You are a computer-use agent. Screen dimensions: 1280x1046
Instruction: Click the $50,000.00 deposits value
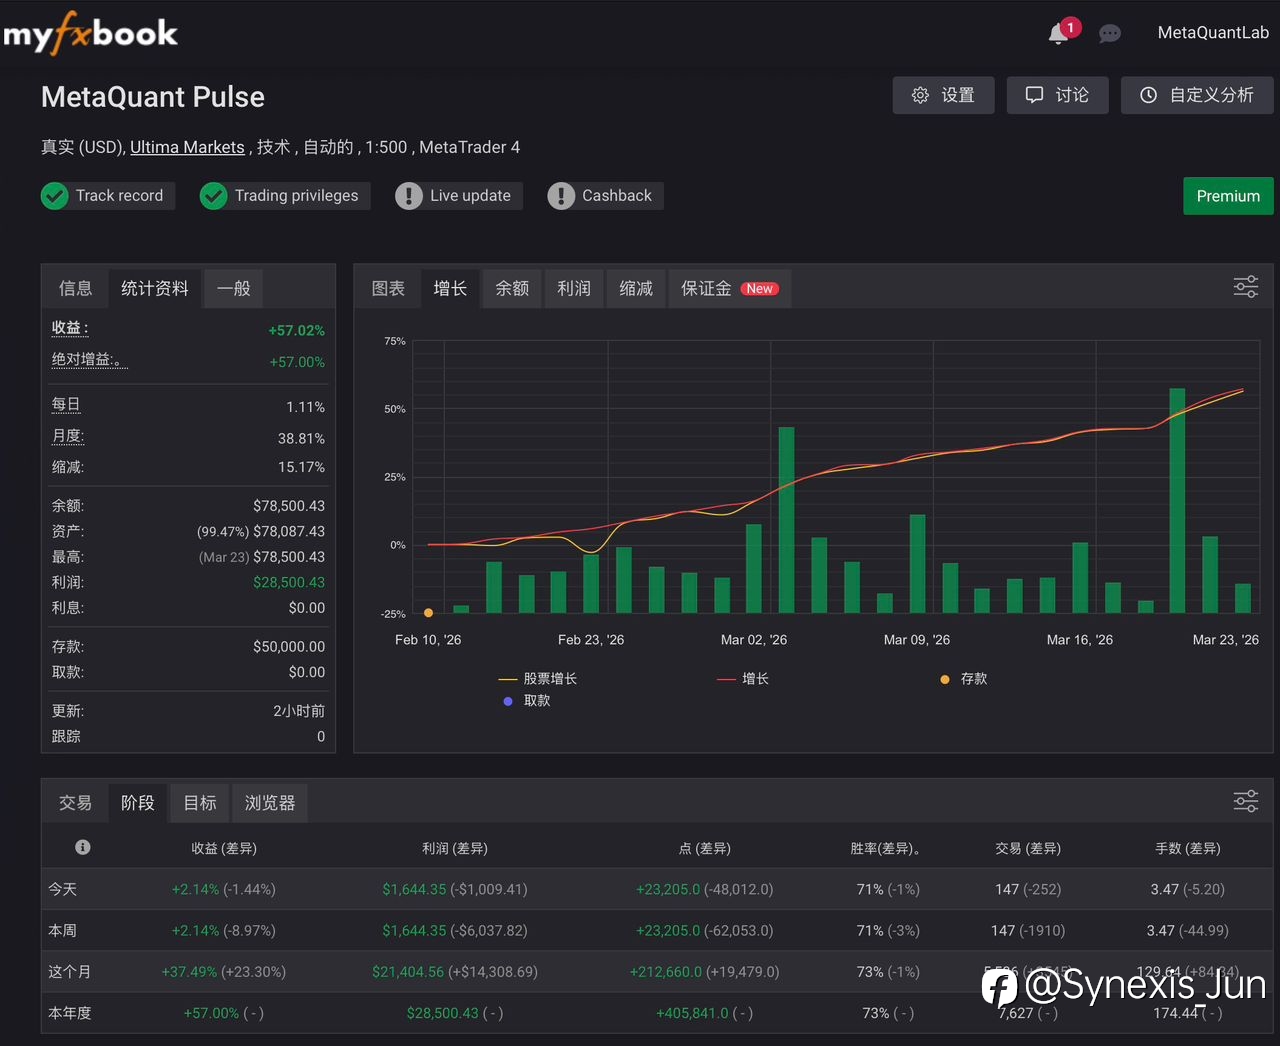289,647
